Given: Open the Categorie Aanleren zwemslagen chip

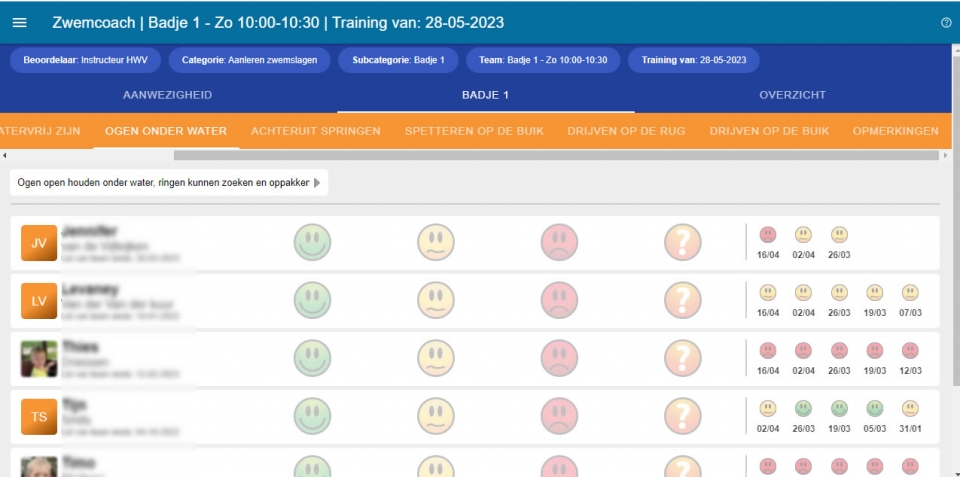Looking at the screenshot, I should 249,60.
